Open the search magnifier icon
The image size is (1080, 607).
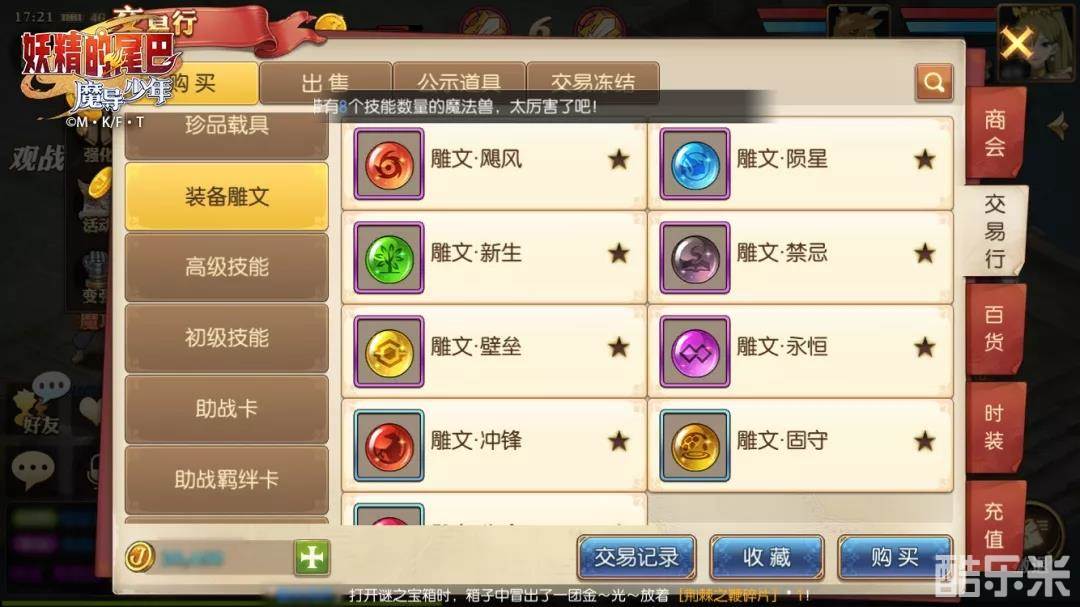tap(934, 83)
